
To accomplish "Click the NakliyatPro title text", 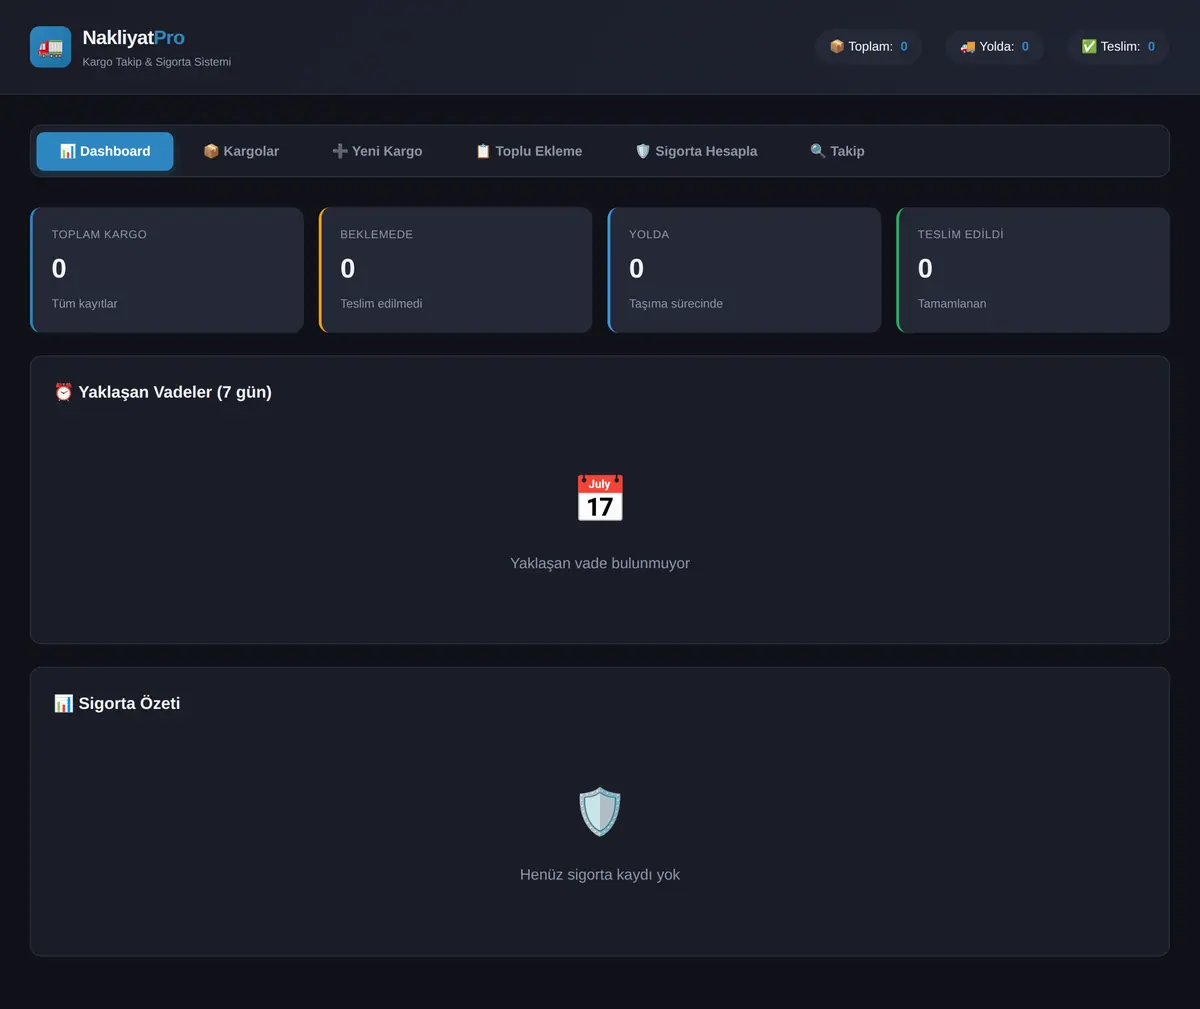I will pyautogui.click(x=133, y=38).
